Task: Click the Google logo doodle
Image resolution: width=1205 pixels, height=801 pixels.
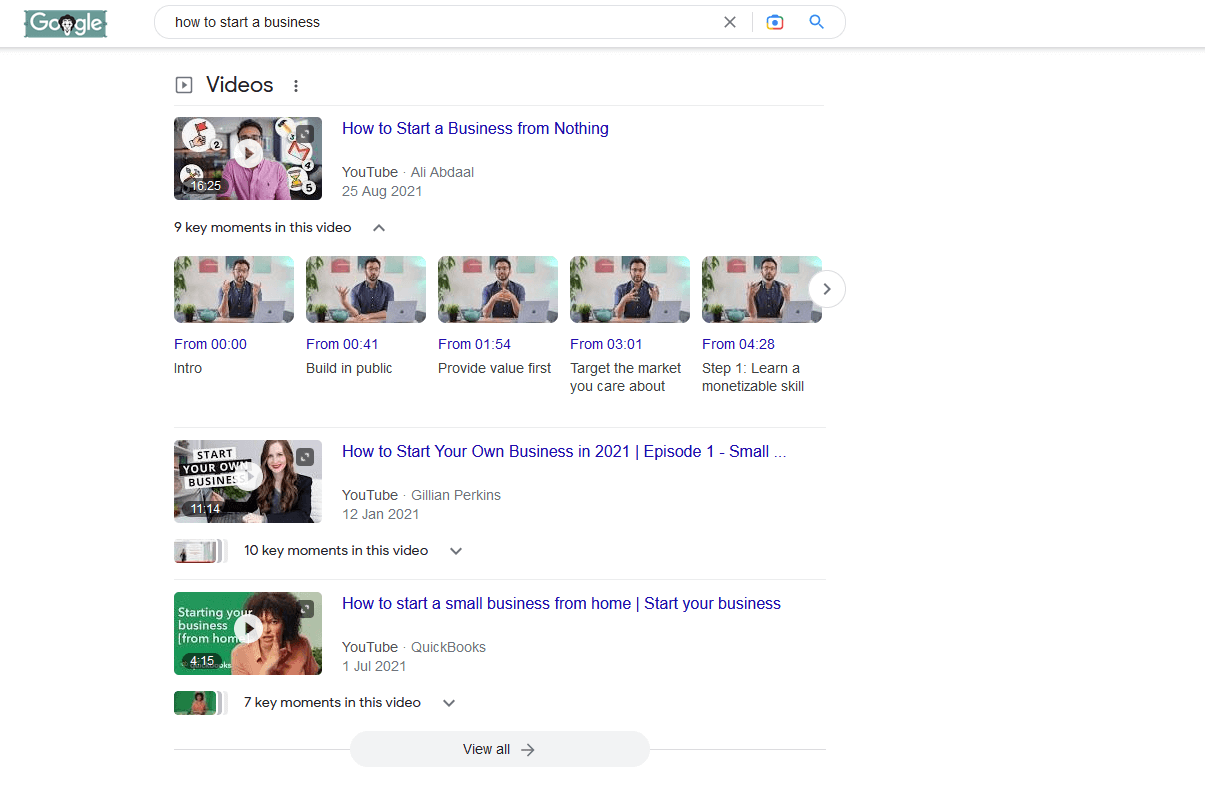Action: click(66, 23)
